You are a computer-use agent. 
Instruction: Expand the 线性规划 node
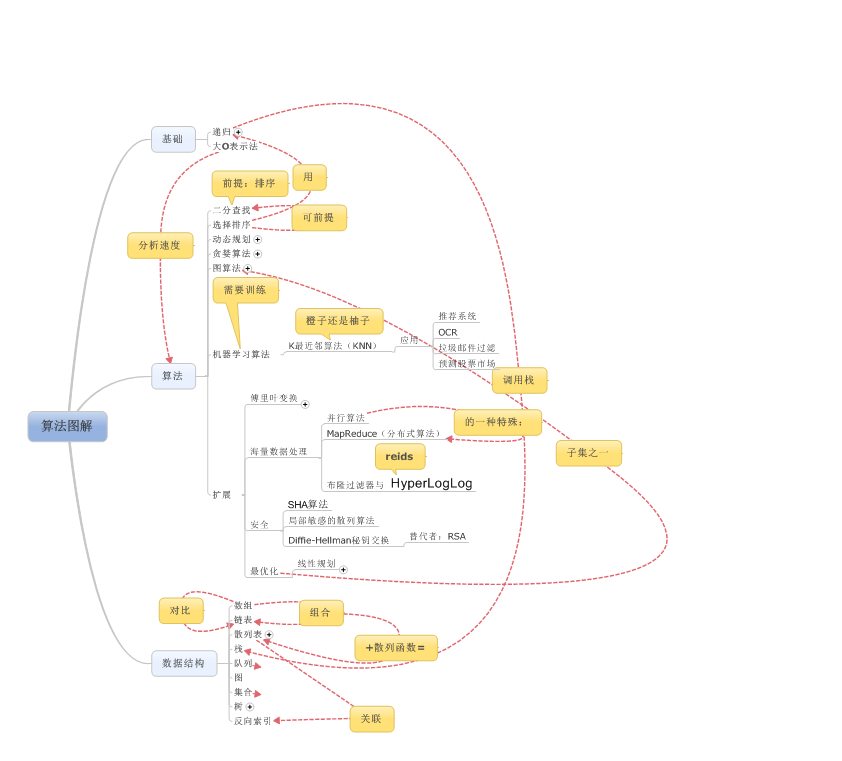coord(343,569)
